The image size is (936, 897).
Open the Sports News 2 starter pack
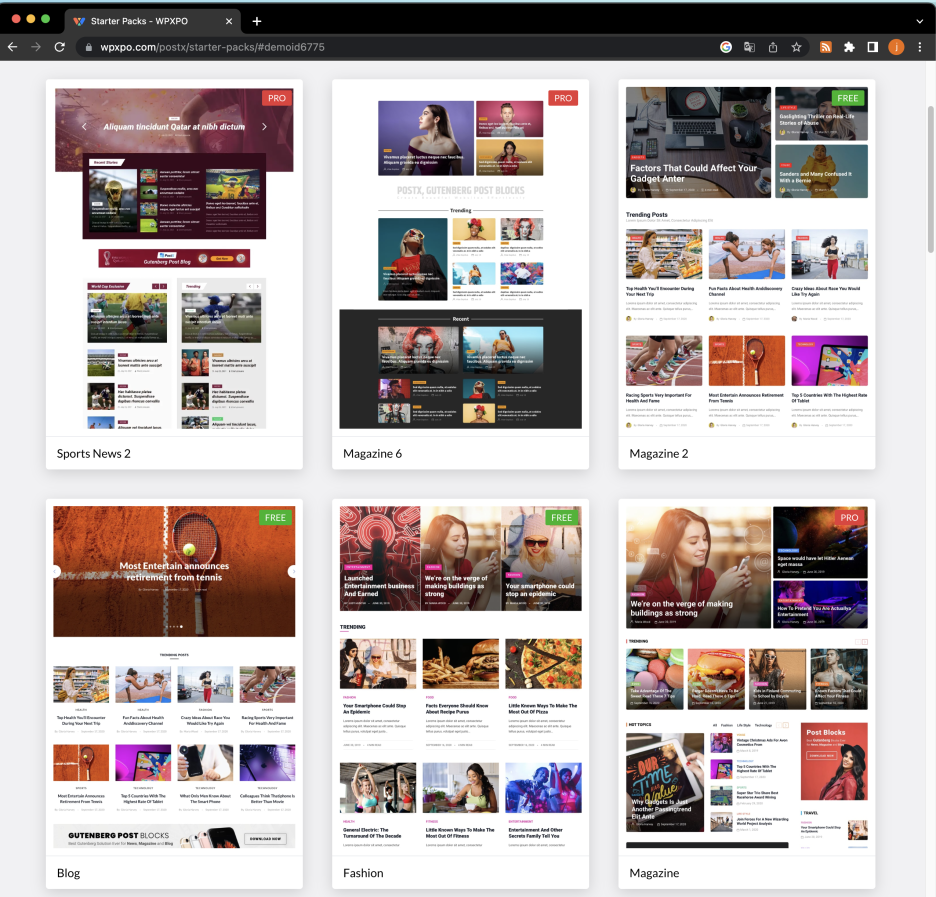tap(174, 260)
